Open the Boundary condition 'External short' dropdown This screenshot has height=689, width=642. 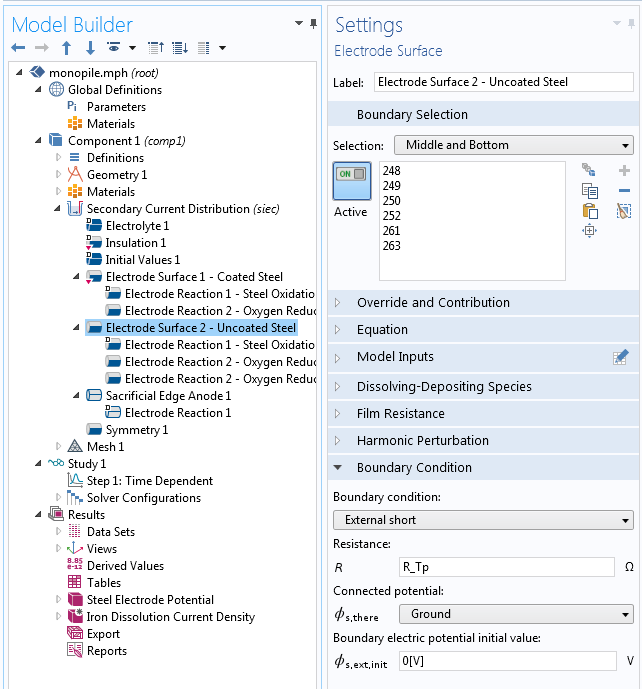pos(483,520)
